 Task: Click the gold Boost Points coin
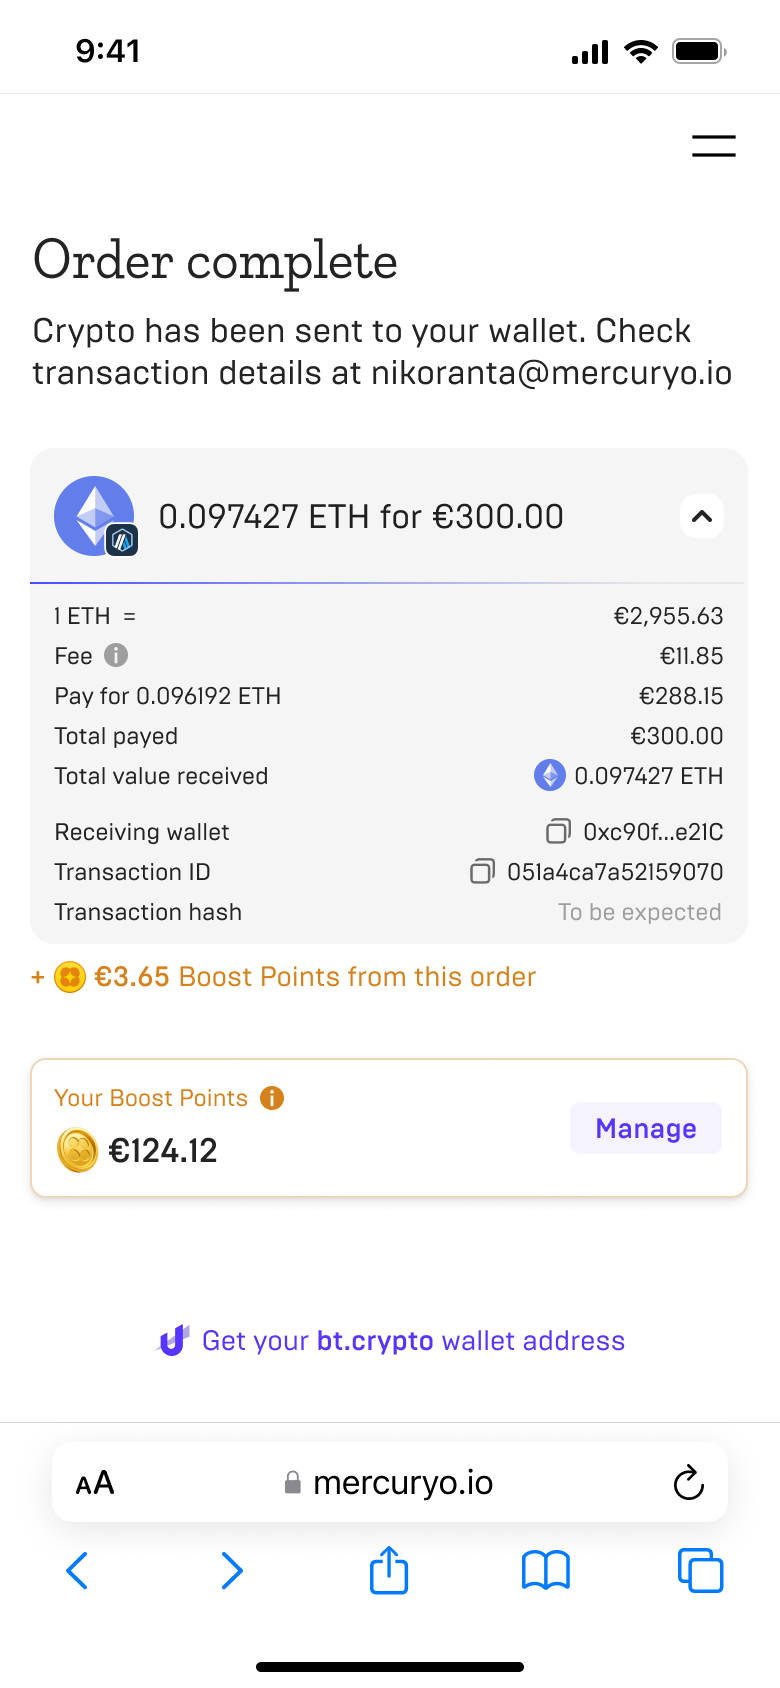(78, 1150)
